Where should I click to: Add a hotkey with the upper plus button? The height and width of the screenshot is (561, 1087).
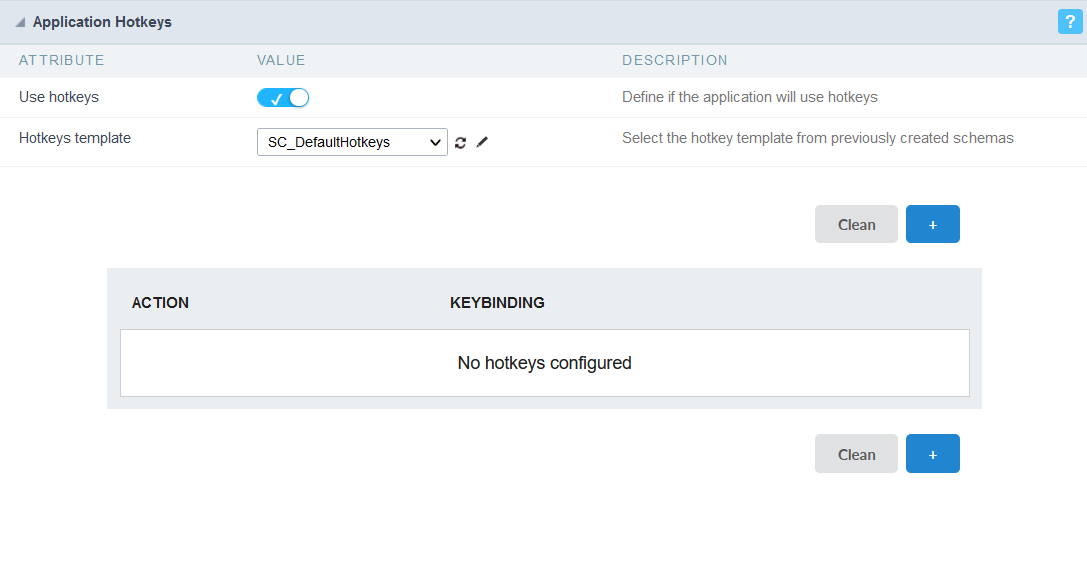pyautogui.click(x=932, y=224)
